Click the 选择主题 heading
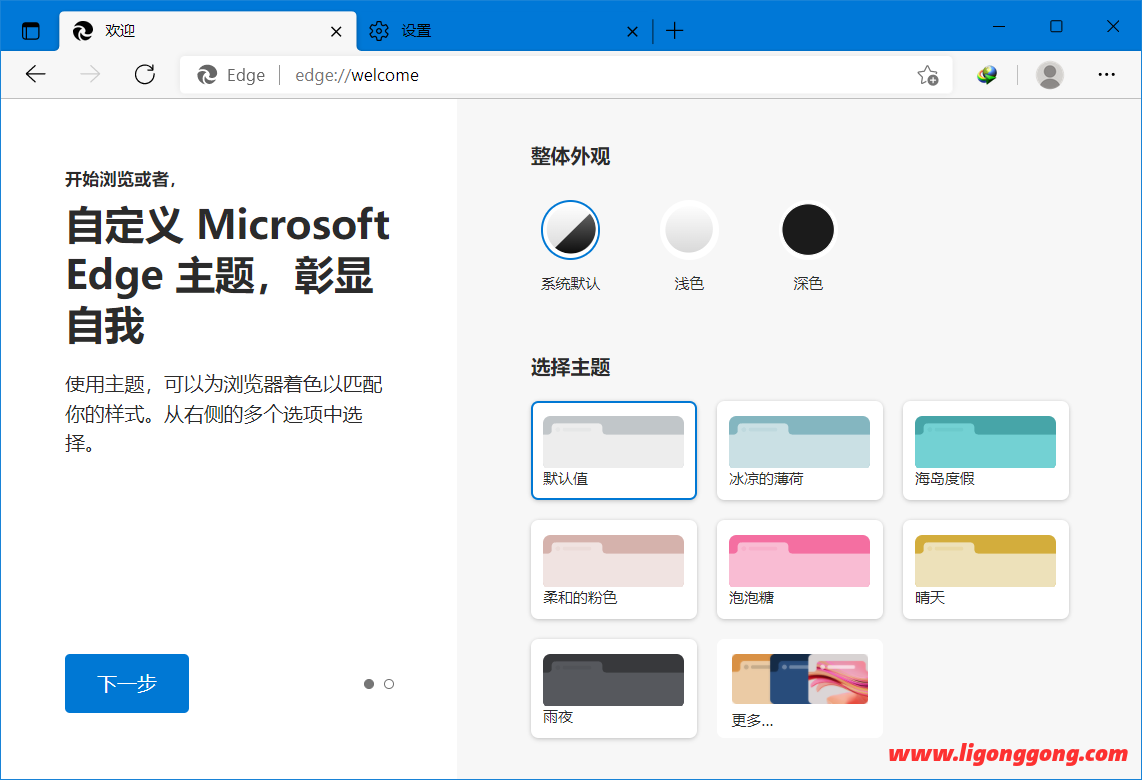The width and height of the screenshot is (1142, 780). pos(570,367)
